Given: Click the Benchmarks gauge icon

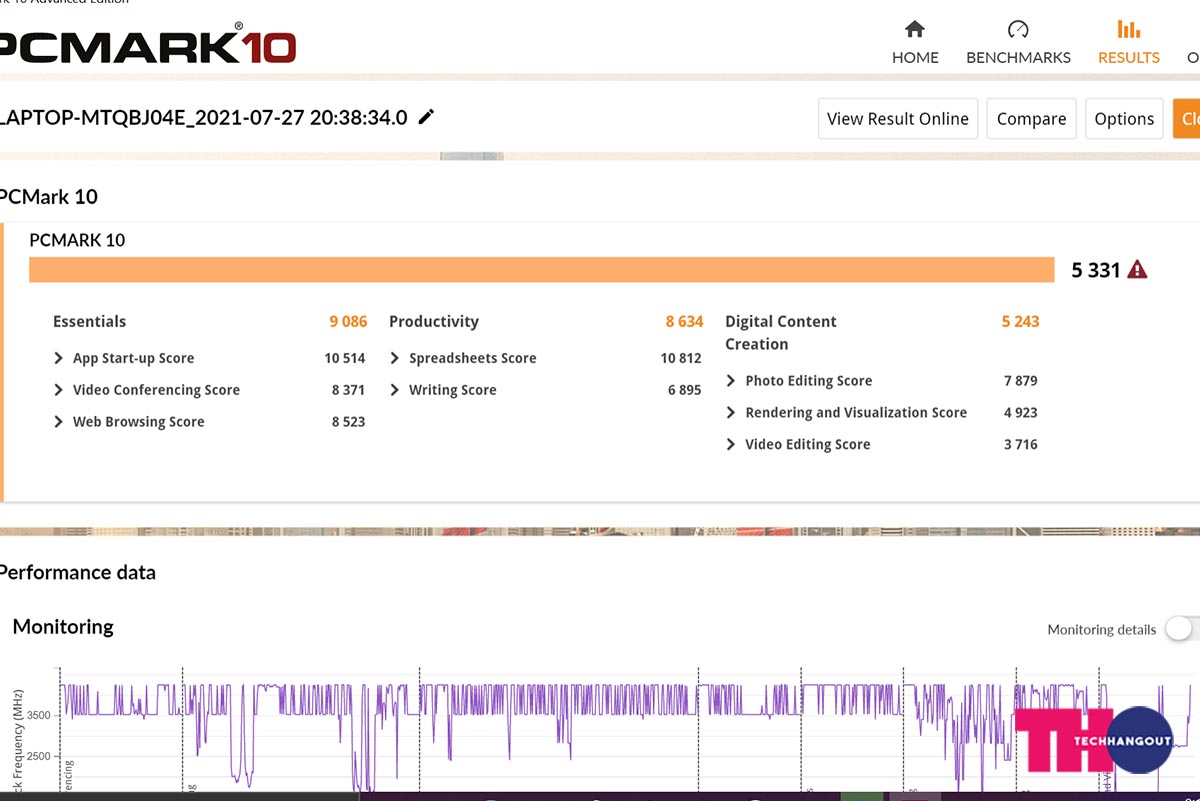Looking at the screenshot, I should click(1018, 29).
